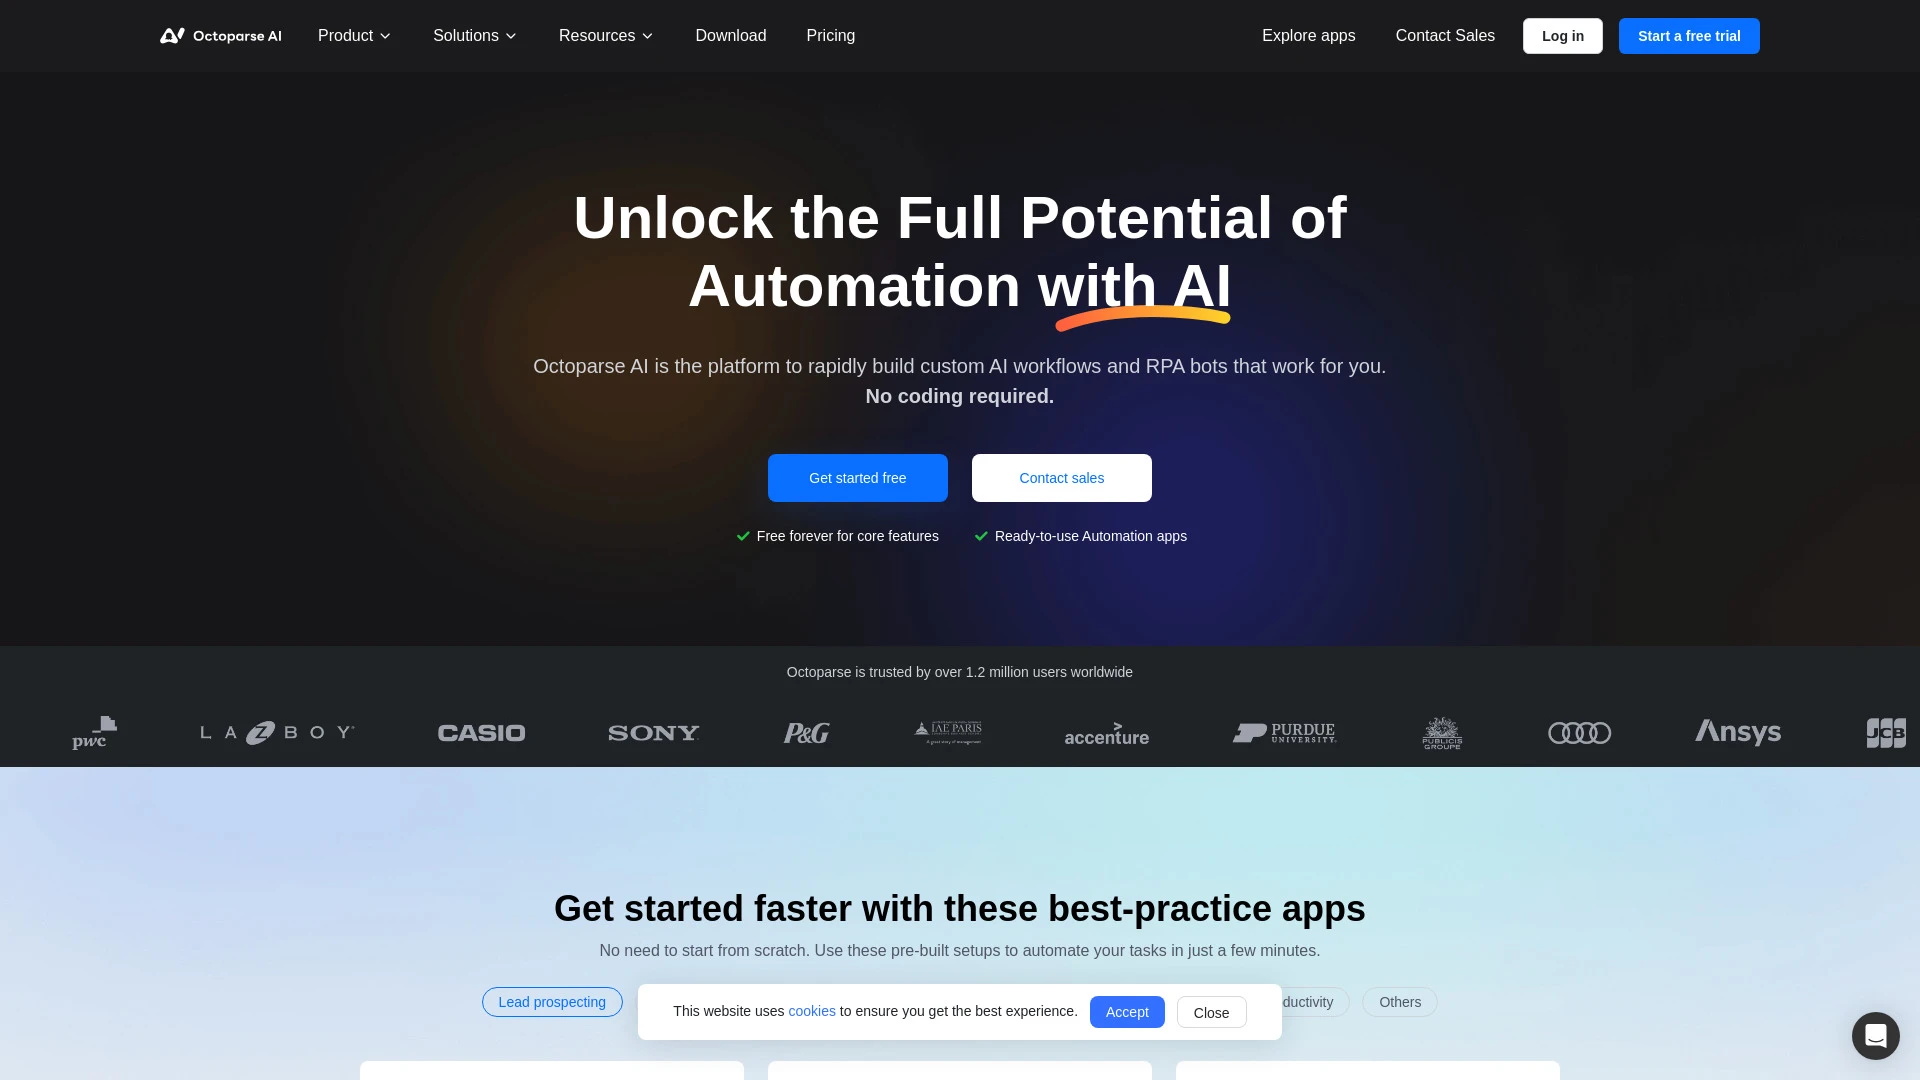Image resolution: width=1920 pixels, height=1080 pixels.
Task: Click the Ansys brand logo icon
Action: 1738,732
